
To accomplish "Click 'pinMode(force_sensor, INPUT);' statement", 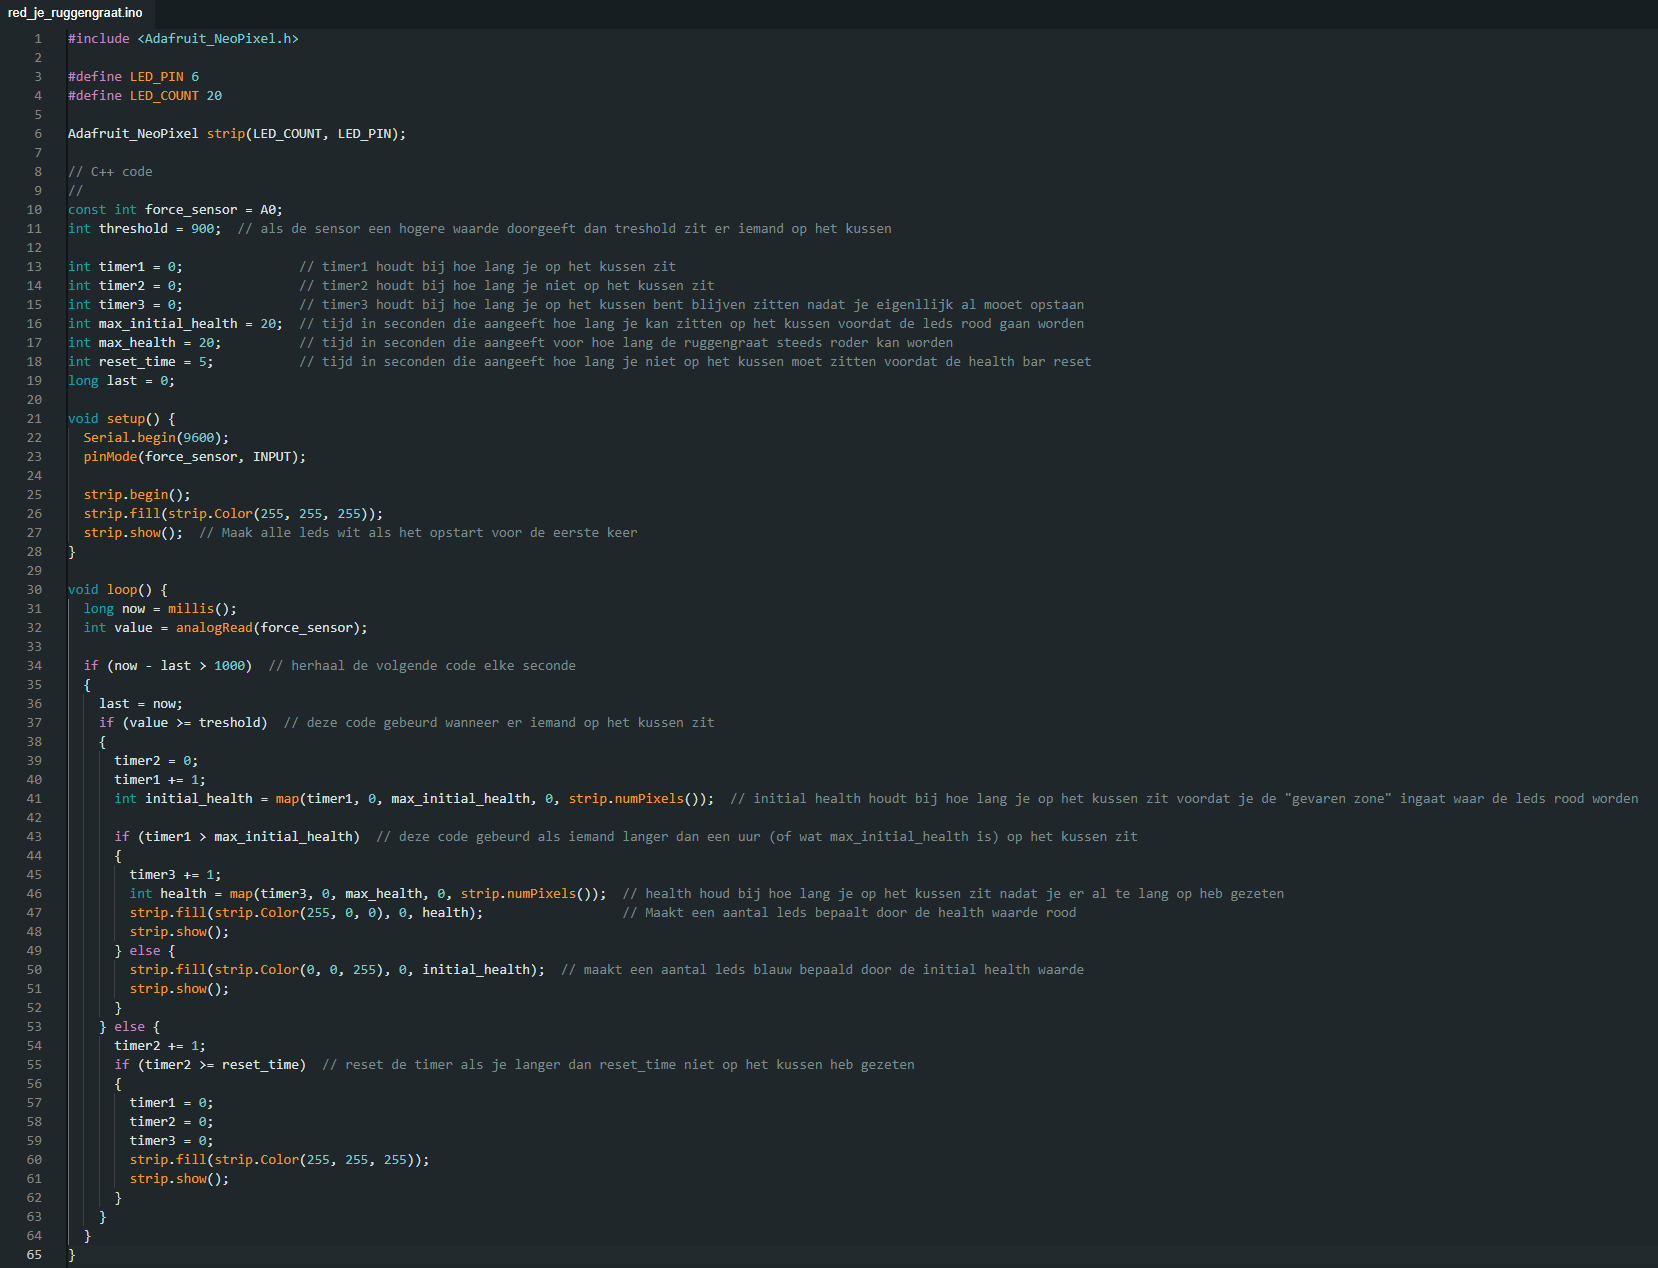I will coord(195,457).
